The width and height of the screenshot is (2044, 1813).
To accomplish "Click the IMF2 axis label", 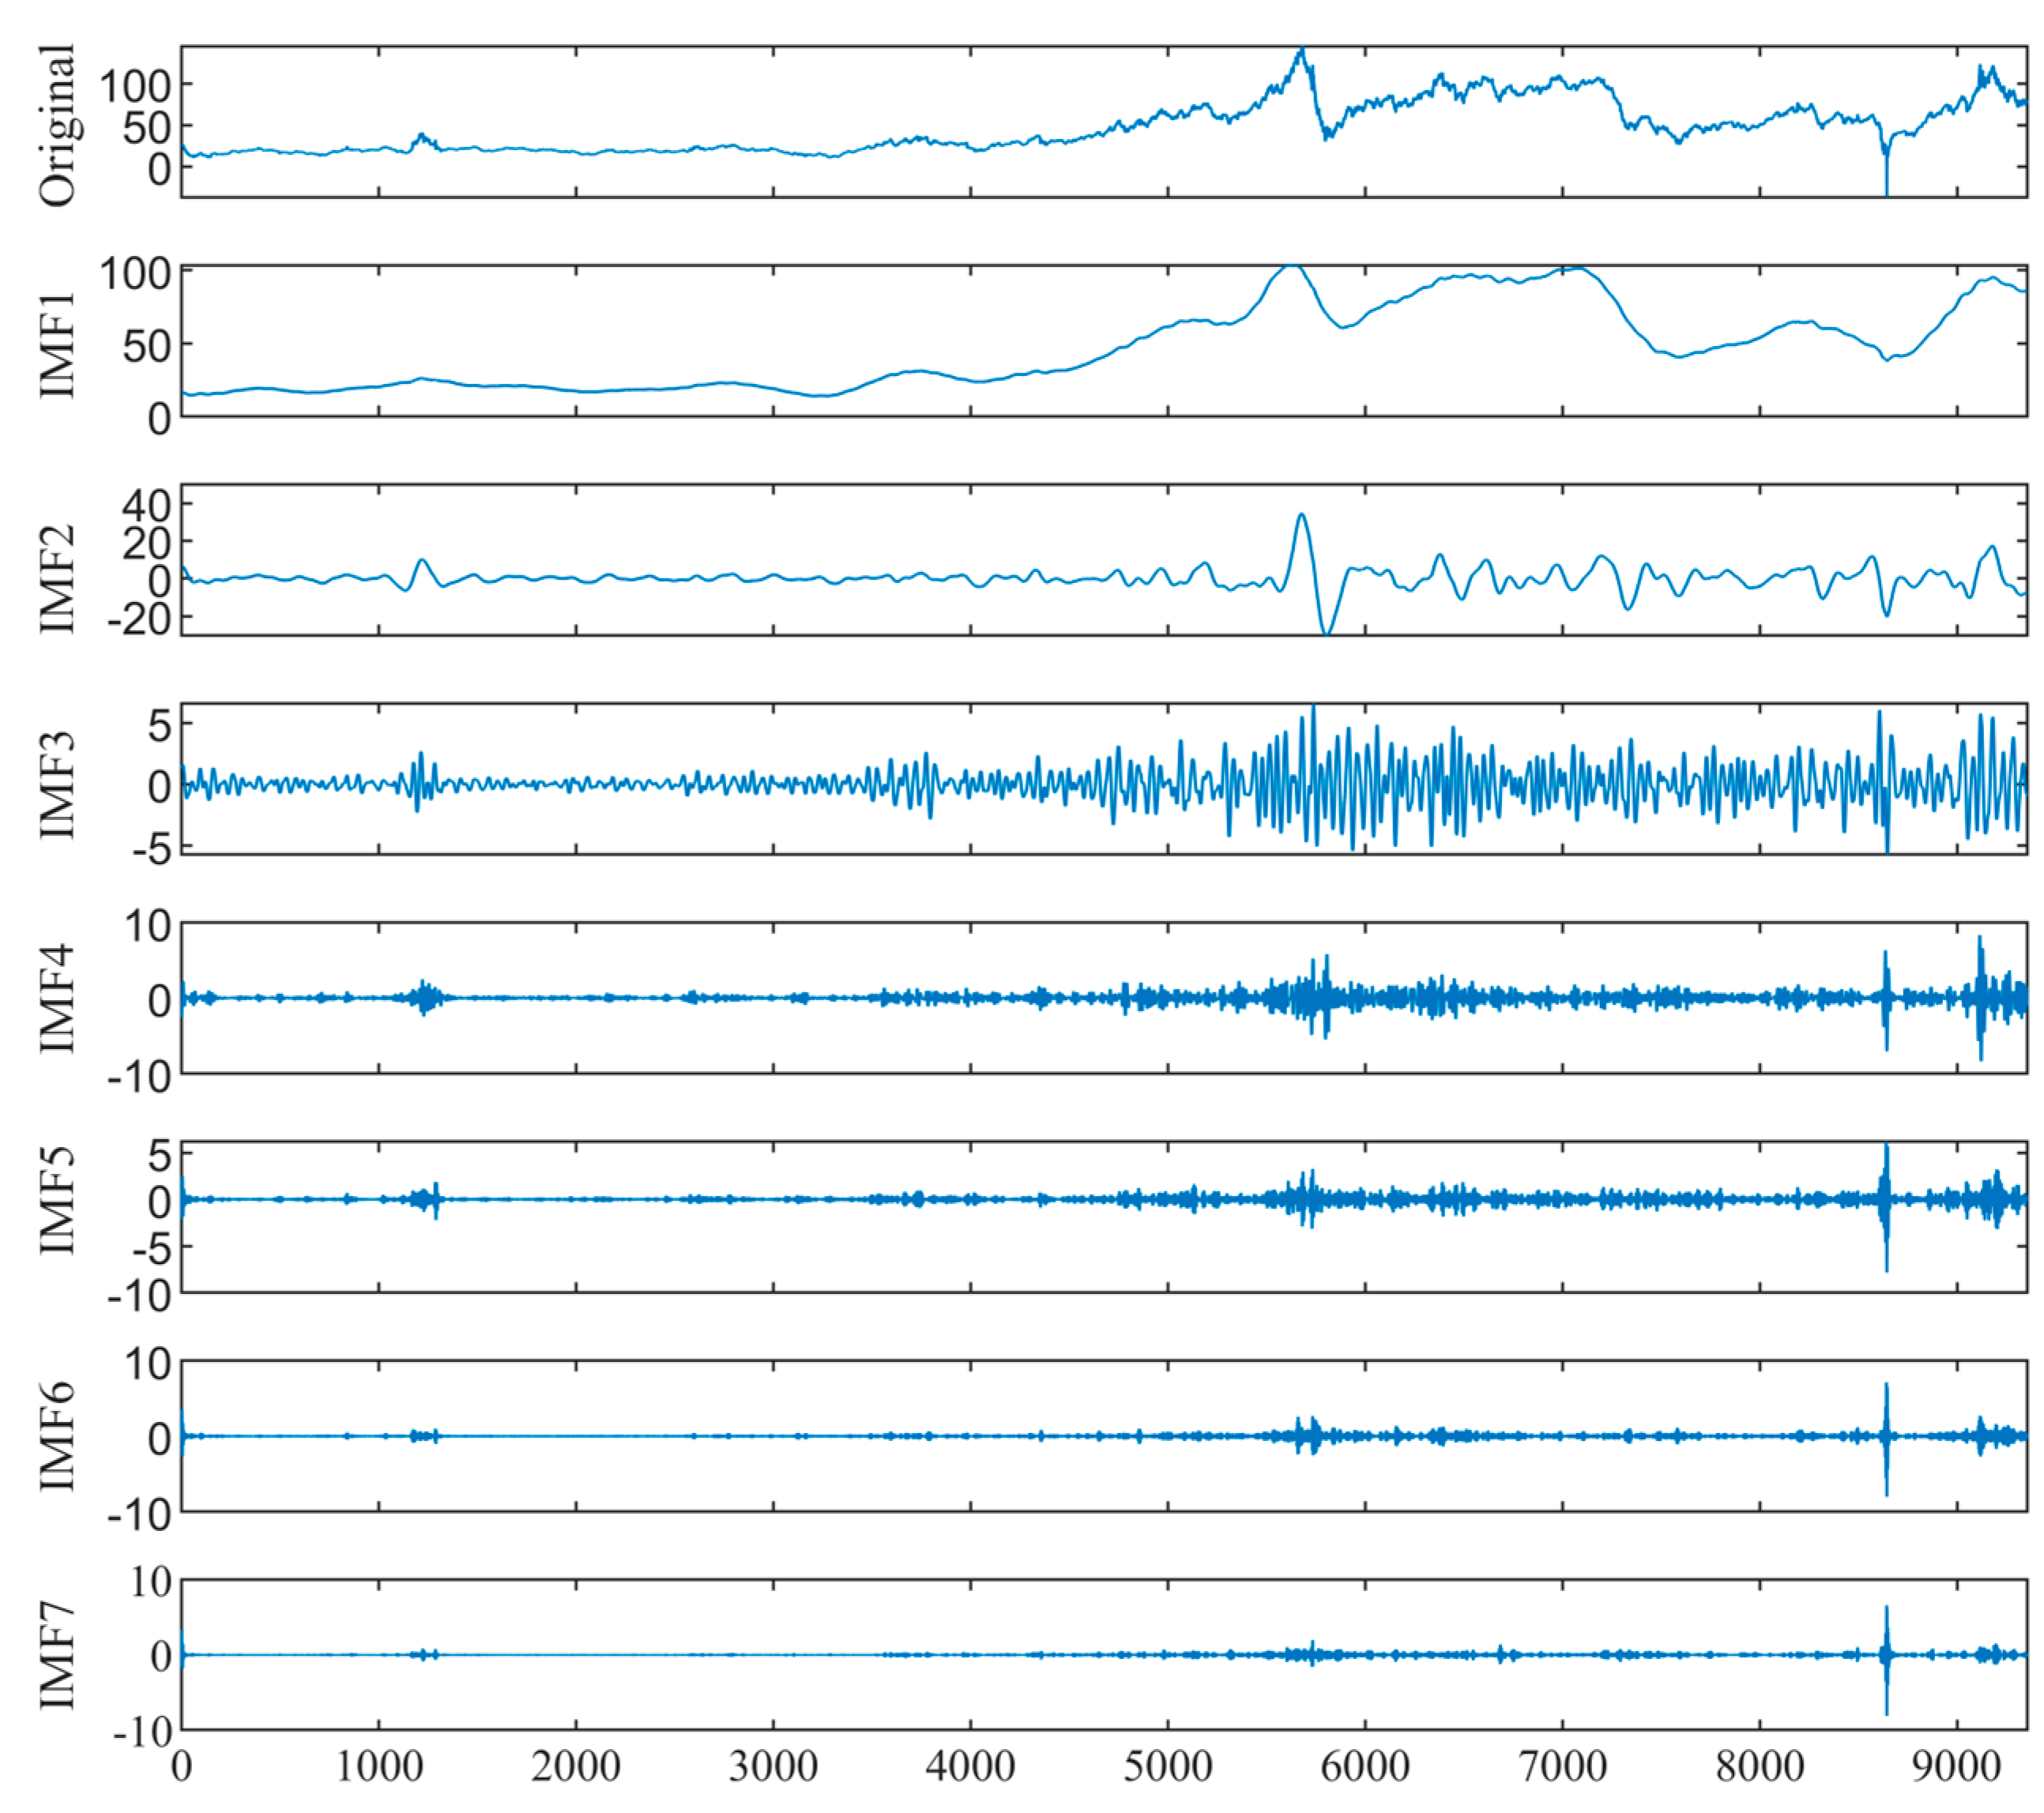I will tap(57, 579).
